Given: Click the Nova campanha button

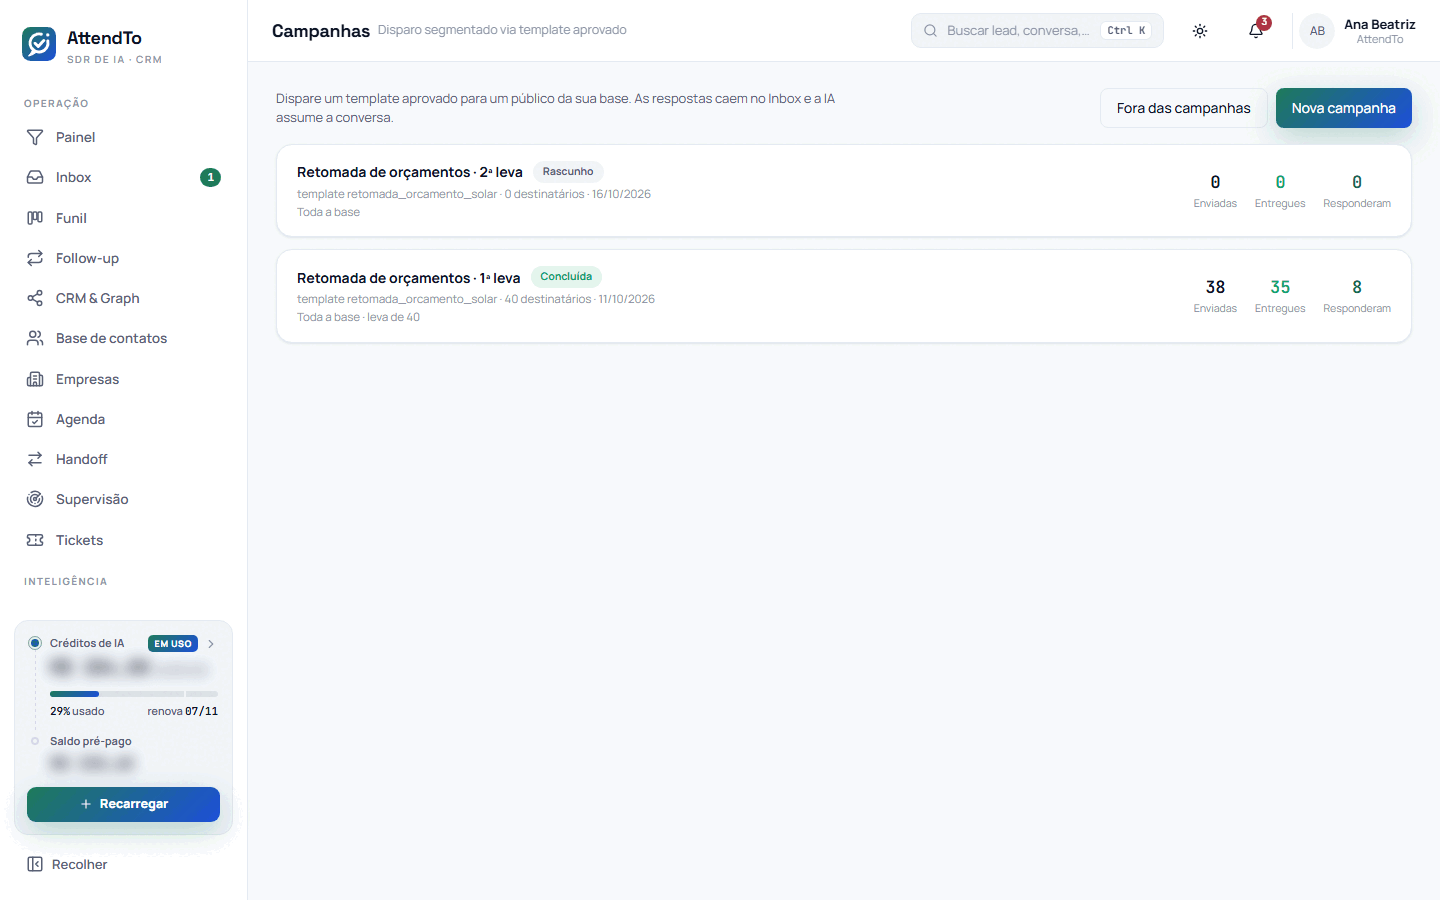Looking at the screenshot, I should [x=1343, y=108].
